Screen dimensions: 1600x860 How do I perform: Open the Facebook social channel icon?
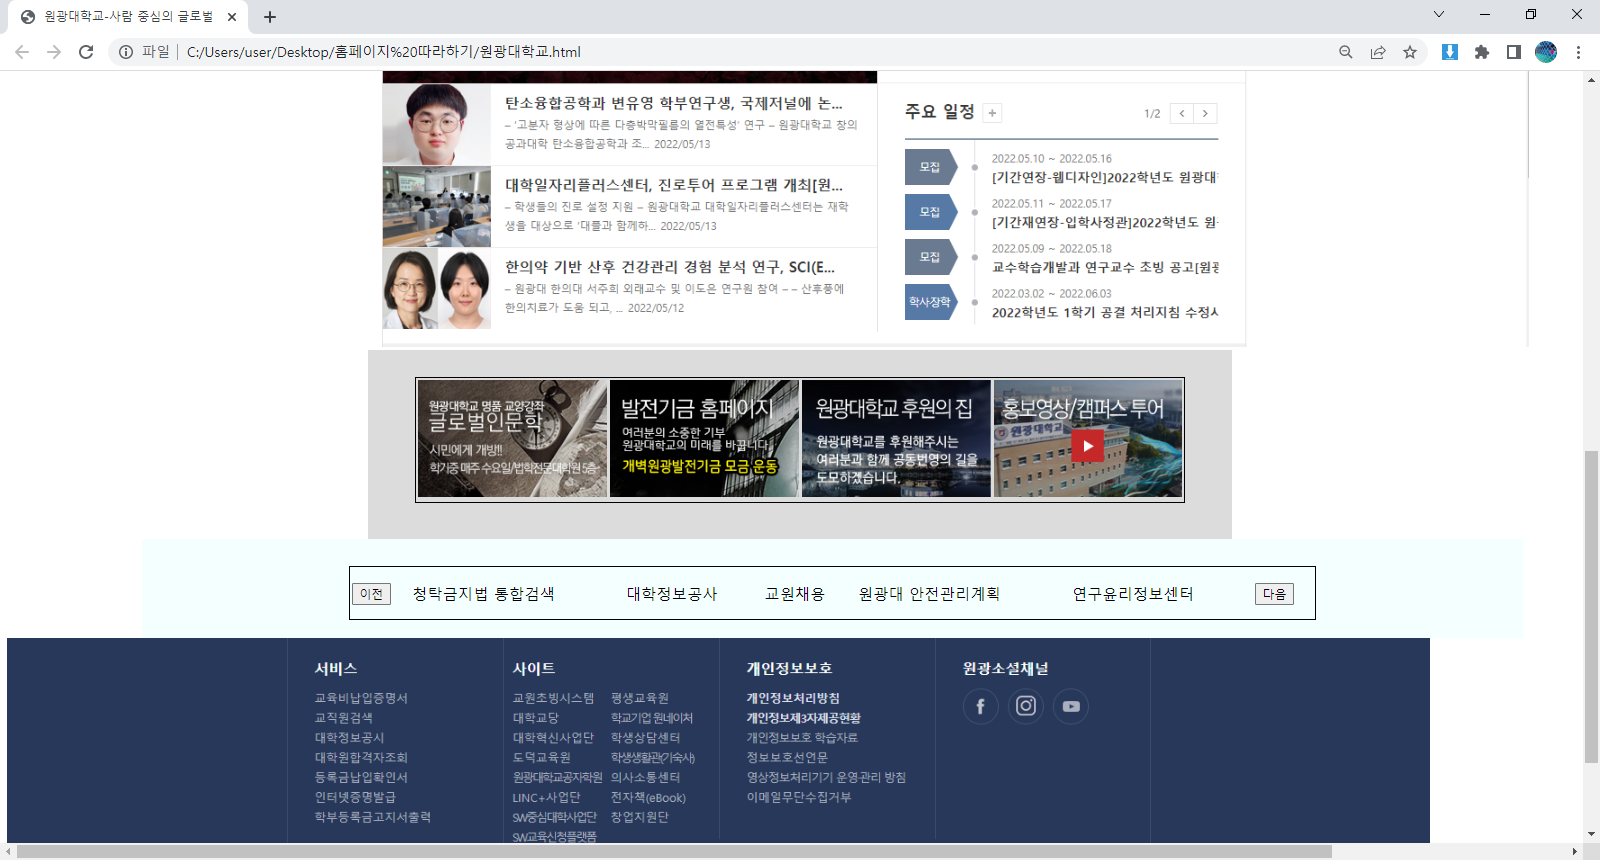click(980, 706)
